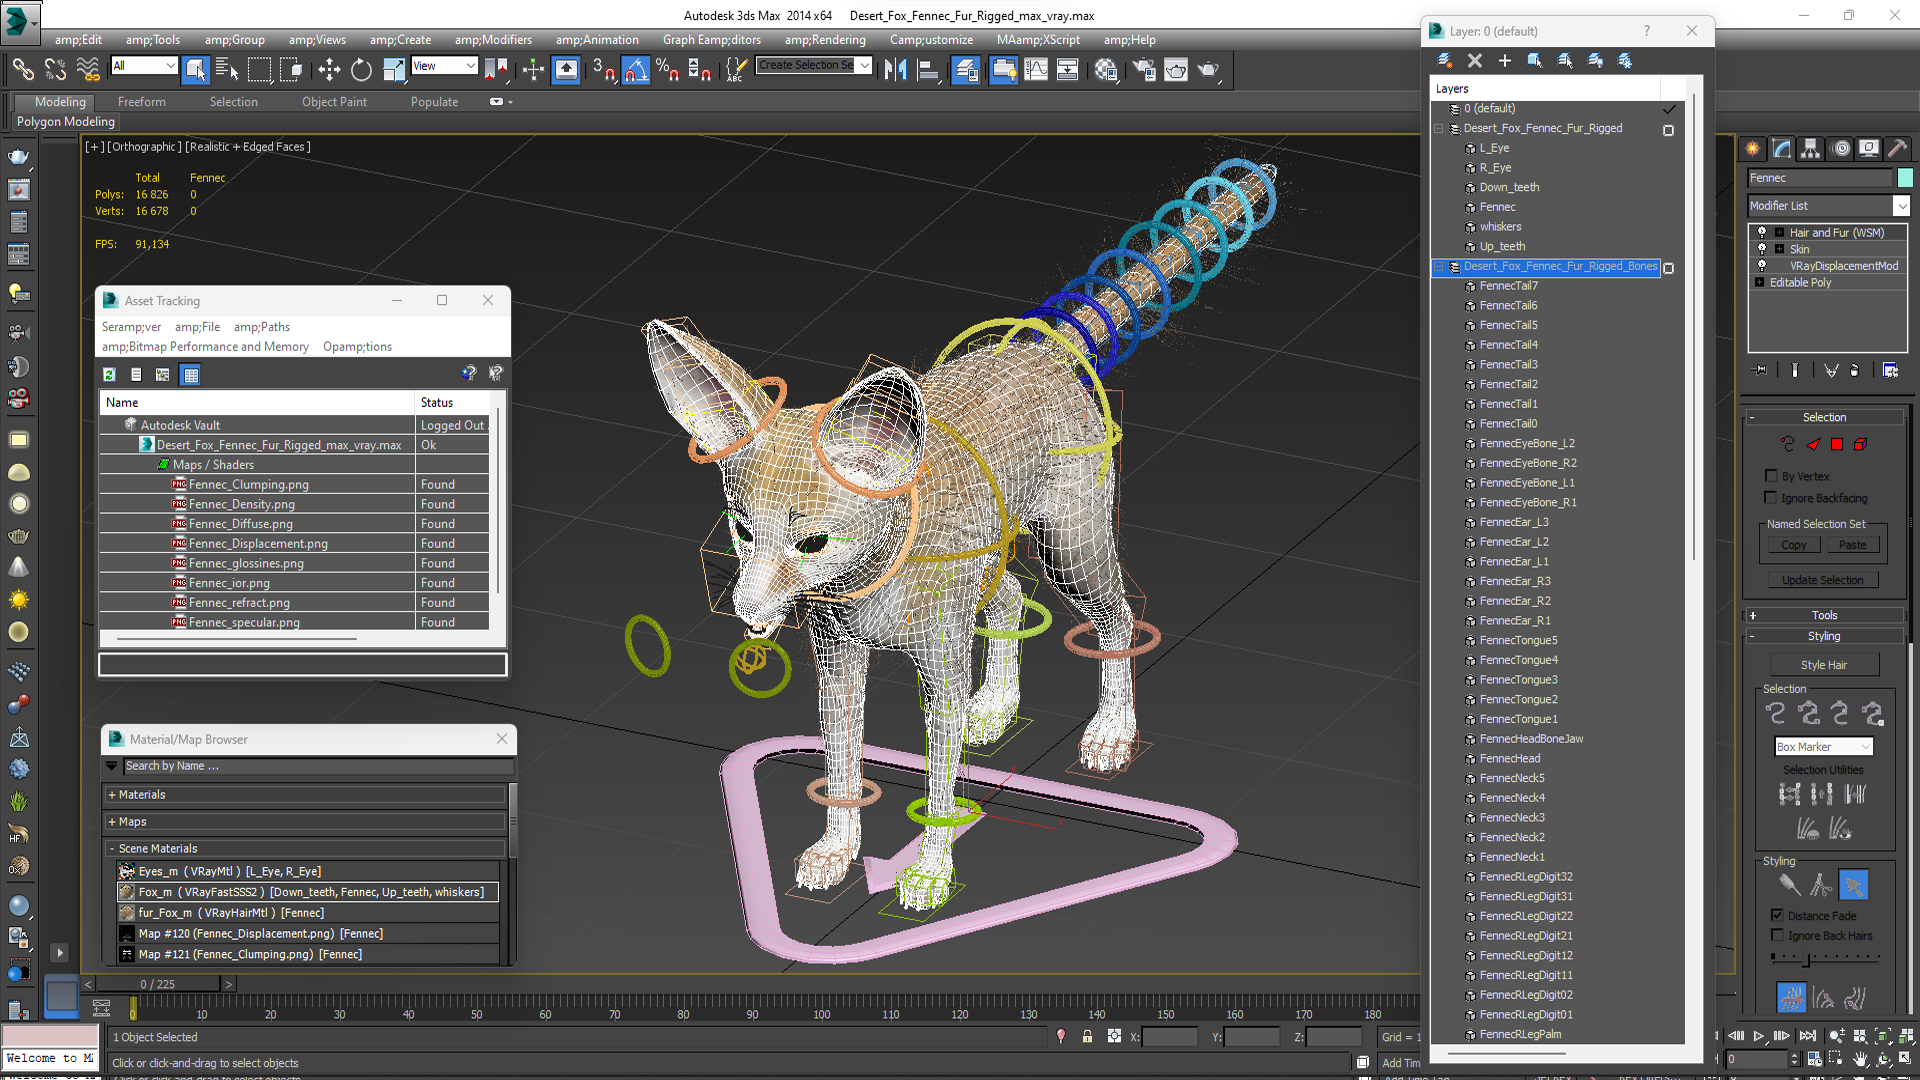Image resolution: width=1920 pixels, height=1080 pixels.
Task: Open the Motion command panel
Action: (1840, 148)
